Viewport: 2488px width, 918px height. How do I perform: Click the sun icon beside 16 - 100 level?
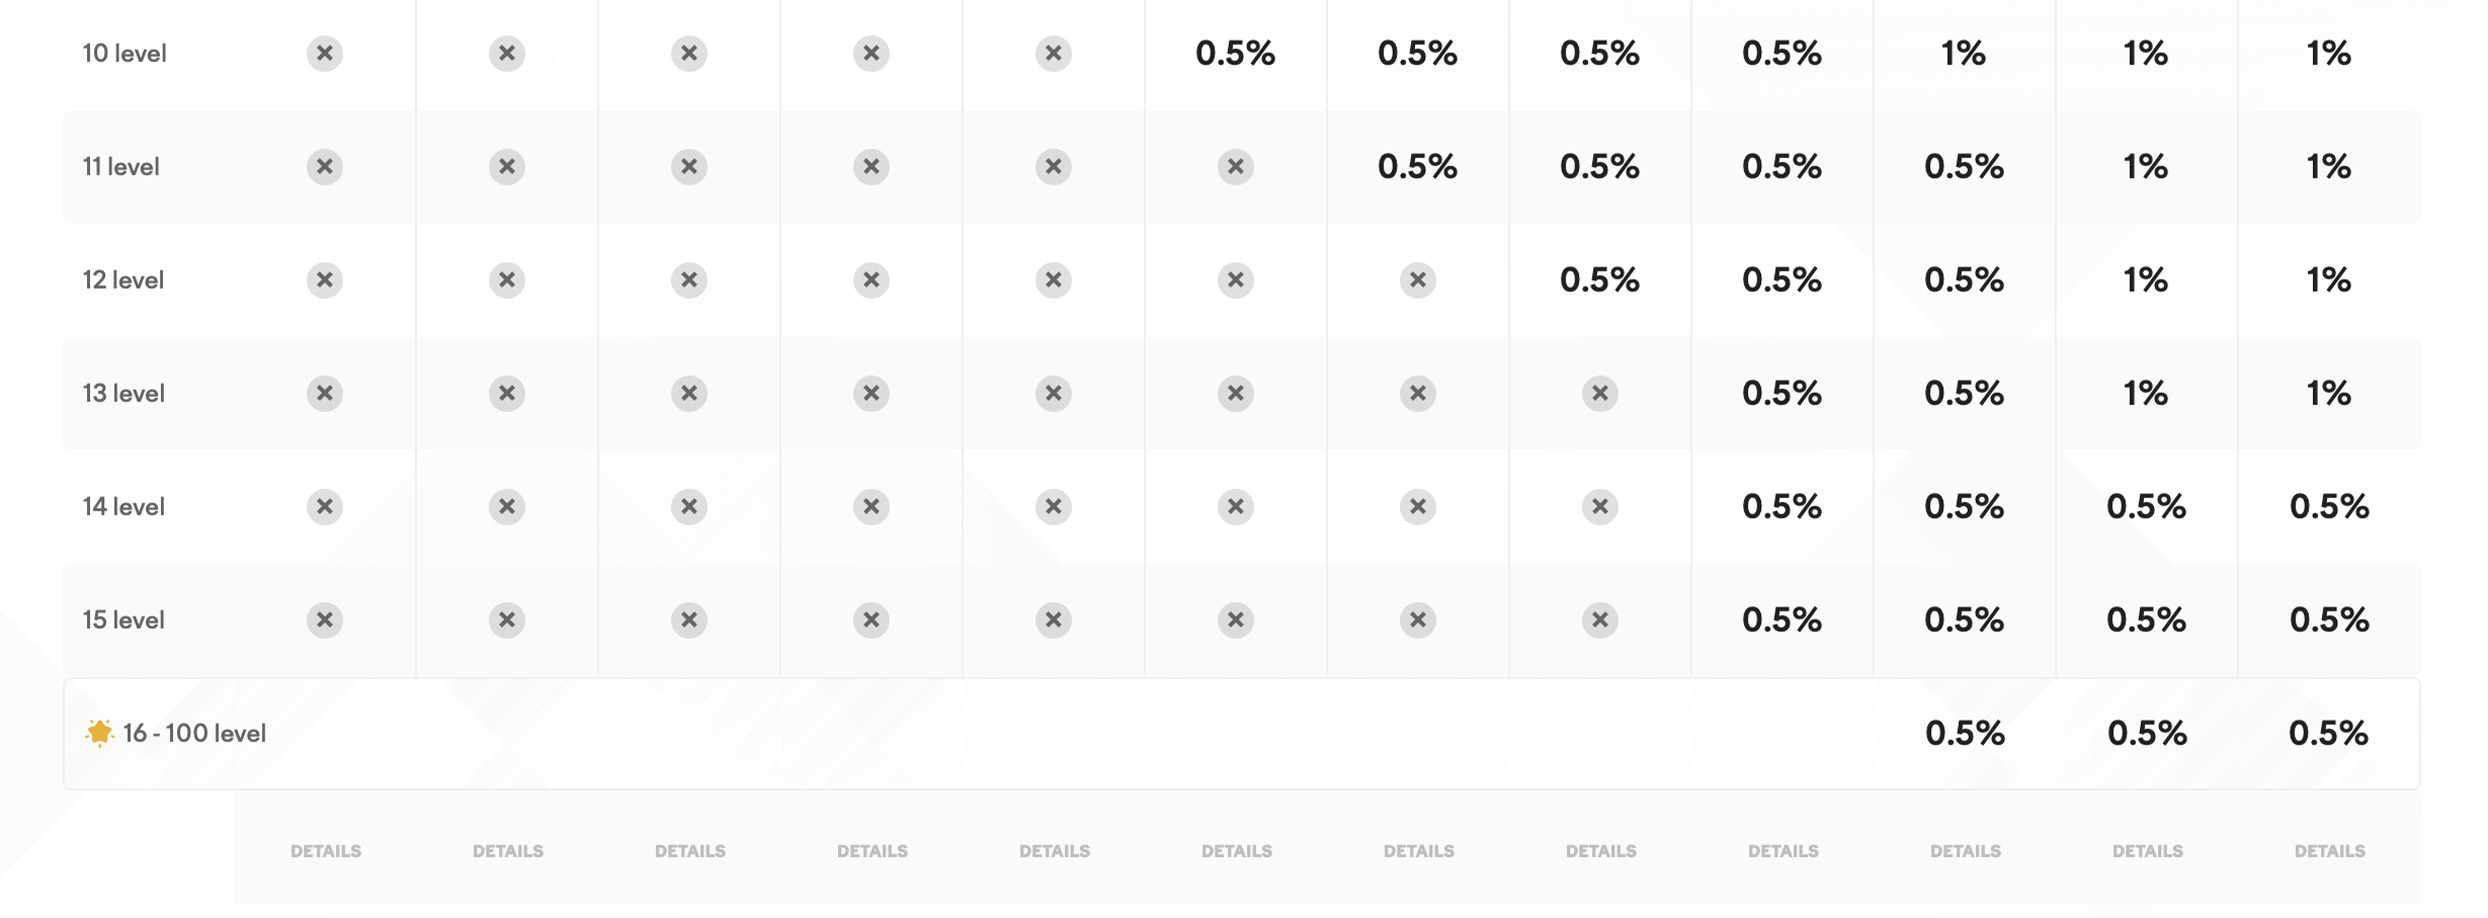[x=99, y=733]
